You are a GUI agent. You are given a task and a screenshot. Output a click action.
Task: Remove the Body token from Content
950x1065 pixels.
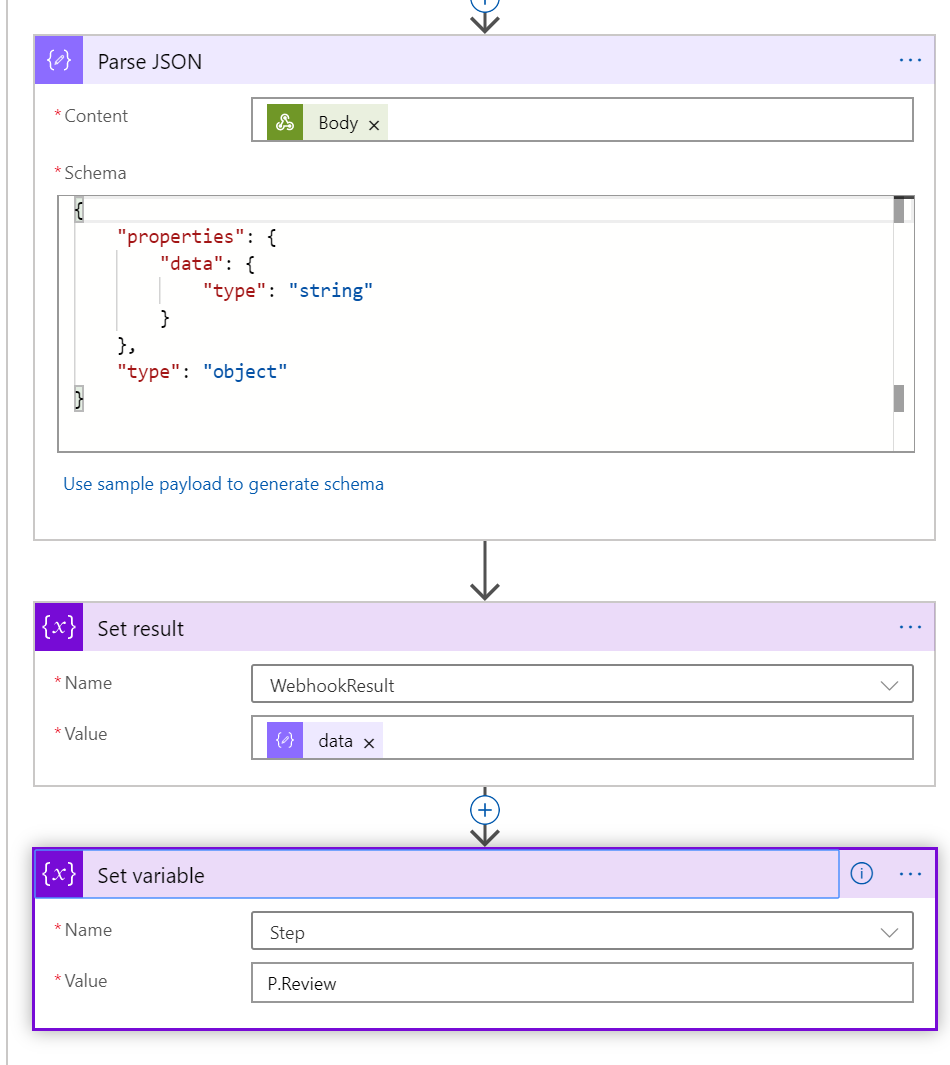pos(374,124)
